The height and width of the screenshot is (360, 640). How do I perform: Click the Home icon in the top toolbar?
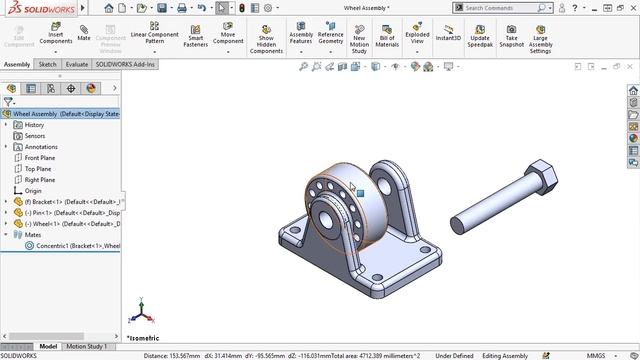point(109,8)
